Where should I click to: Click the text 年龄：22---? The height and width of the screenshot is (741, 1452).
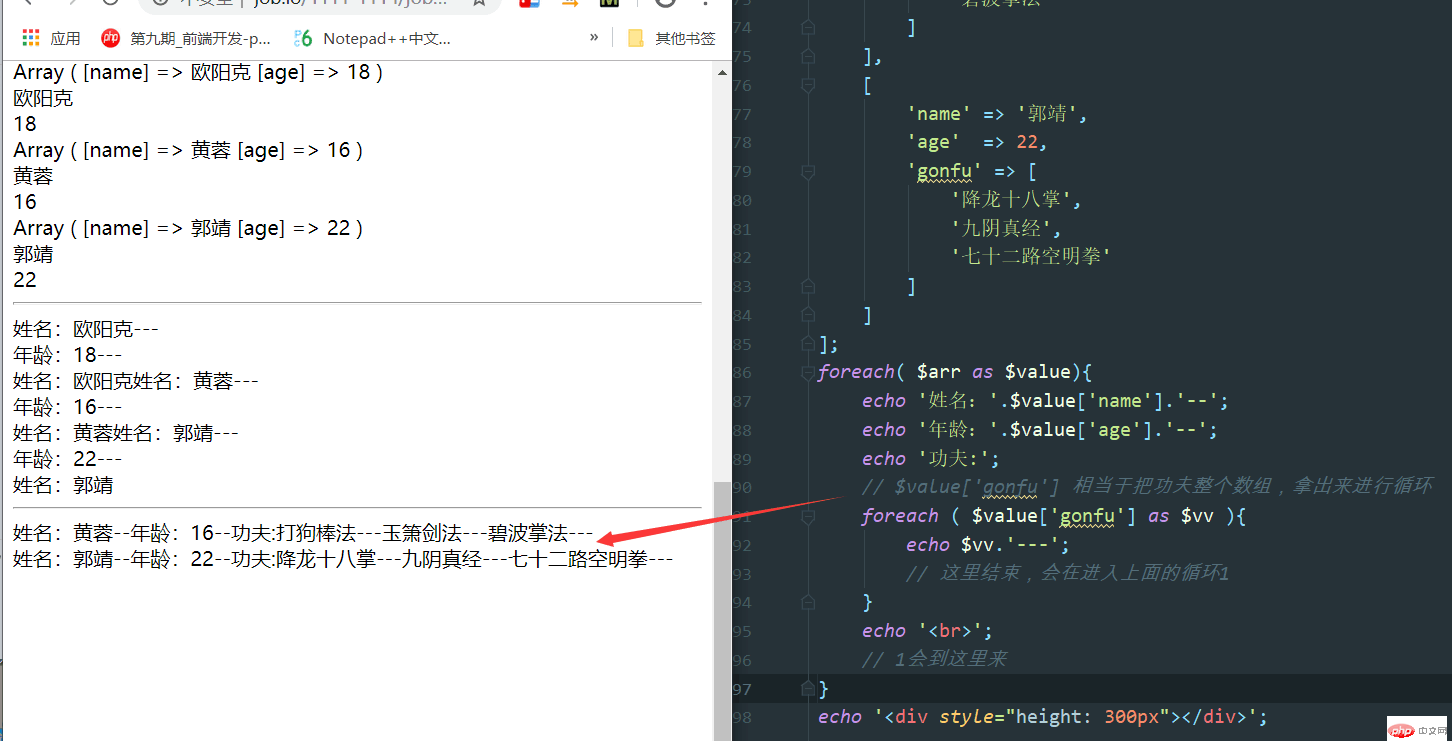coord(68,459)
